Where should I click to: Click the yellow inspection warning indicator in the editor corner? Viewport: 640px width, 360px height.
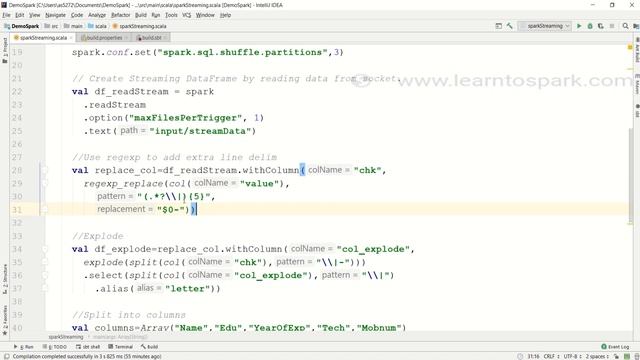tap(630, 47)
